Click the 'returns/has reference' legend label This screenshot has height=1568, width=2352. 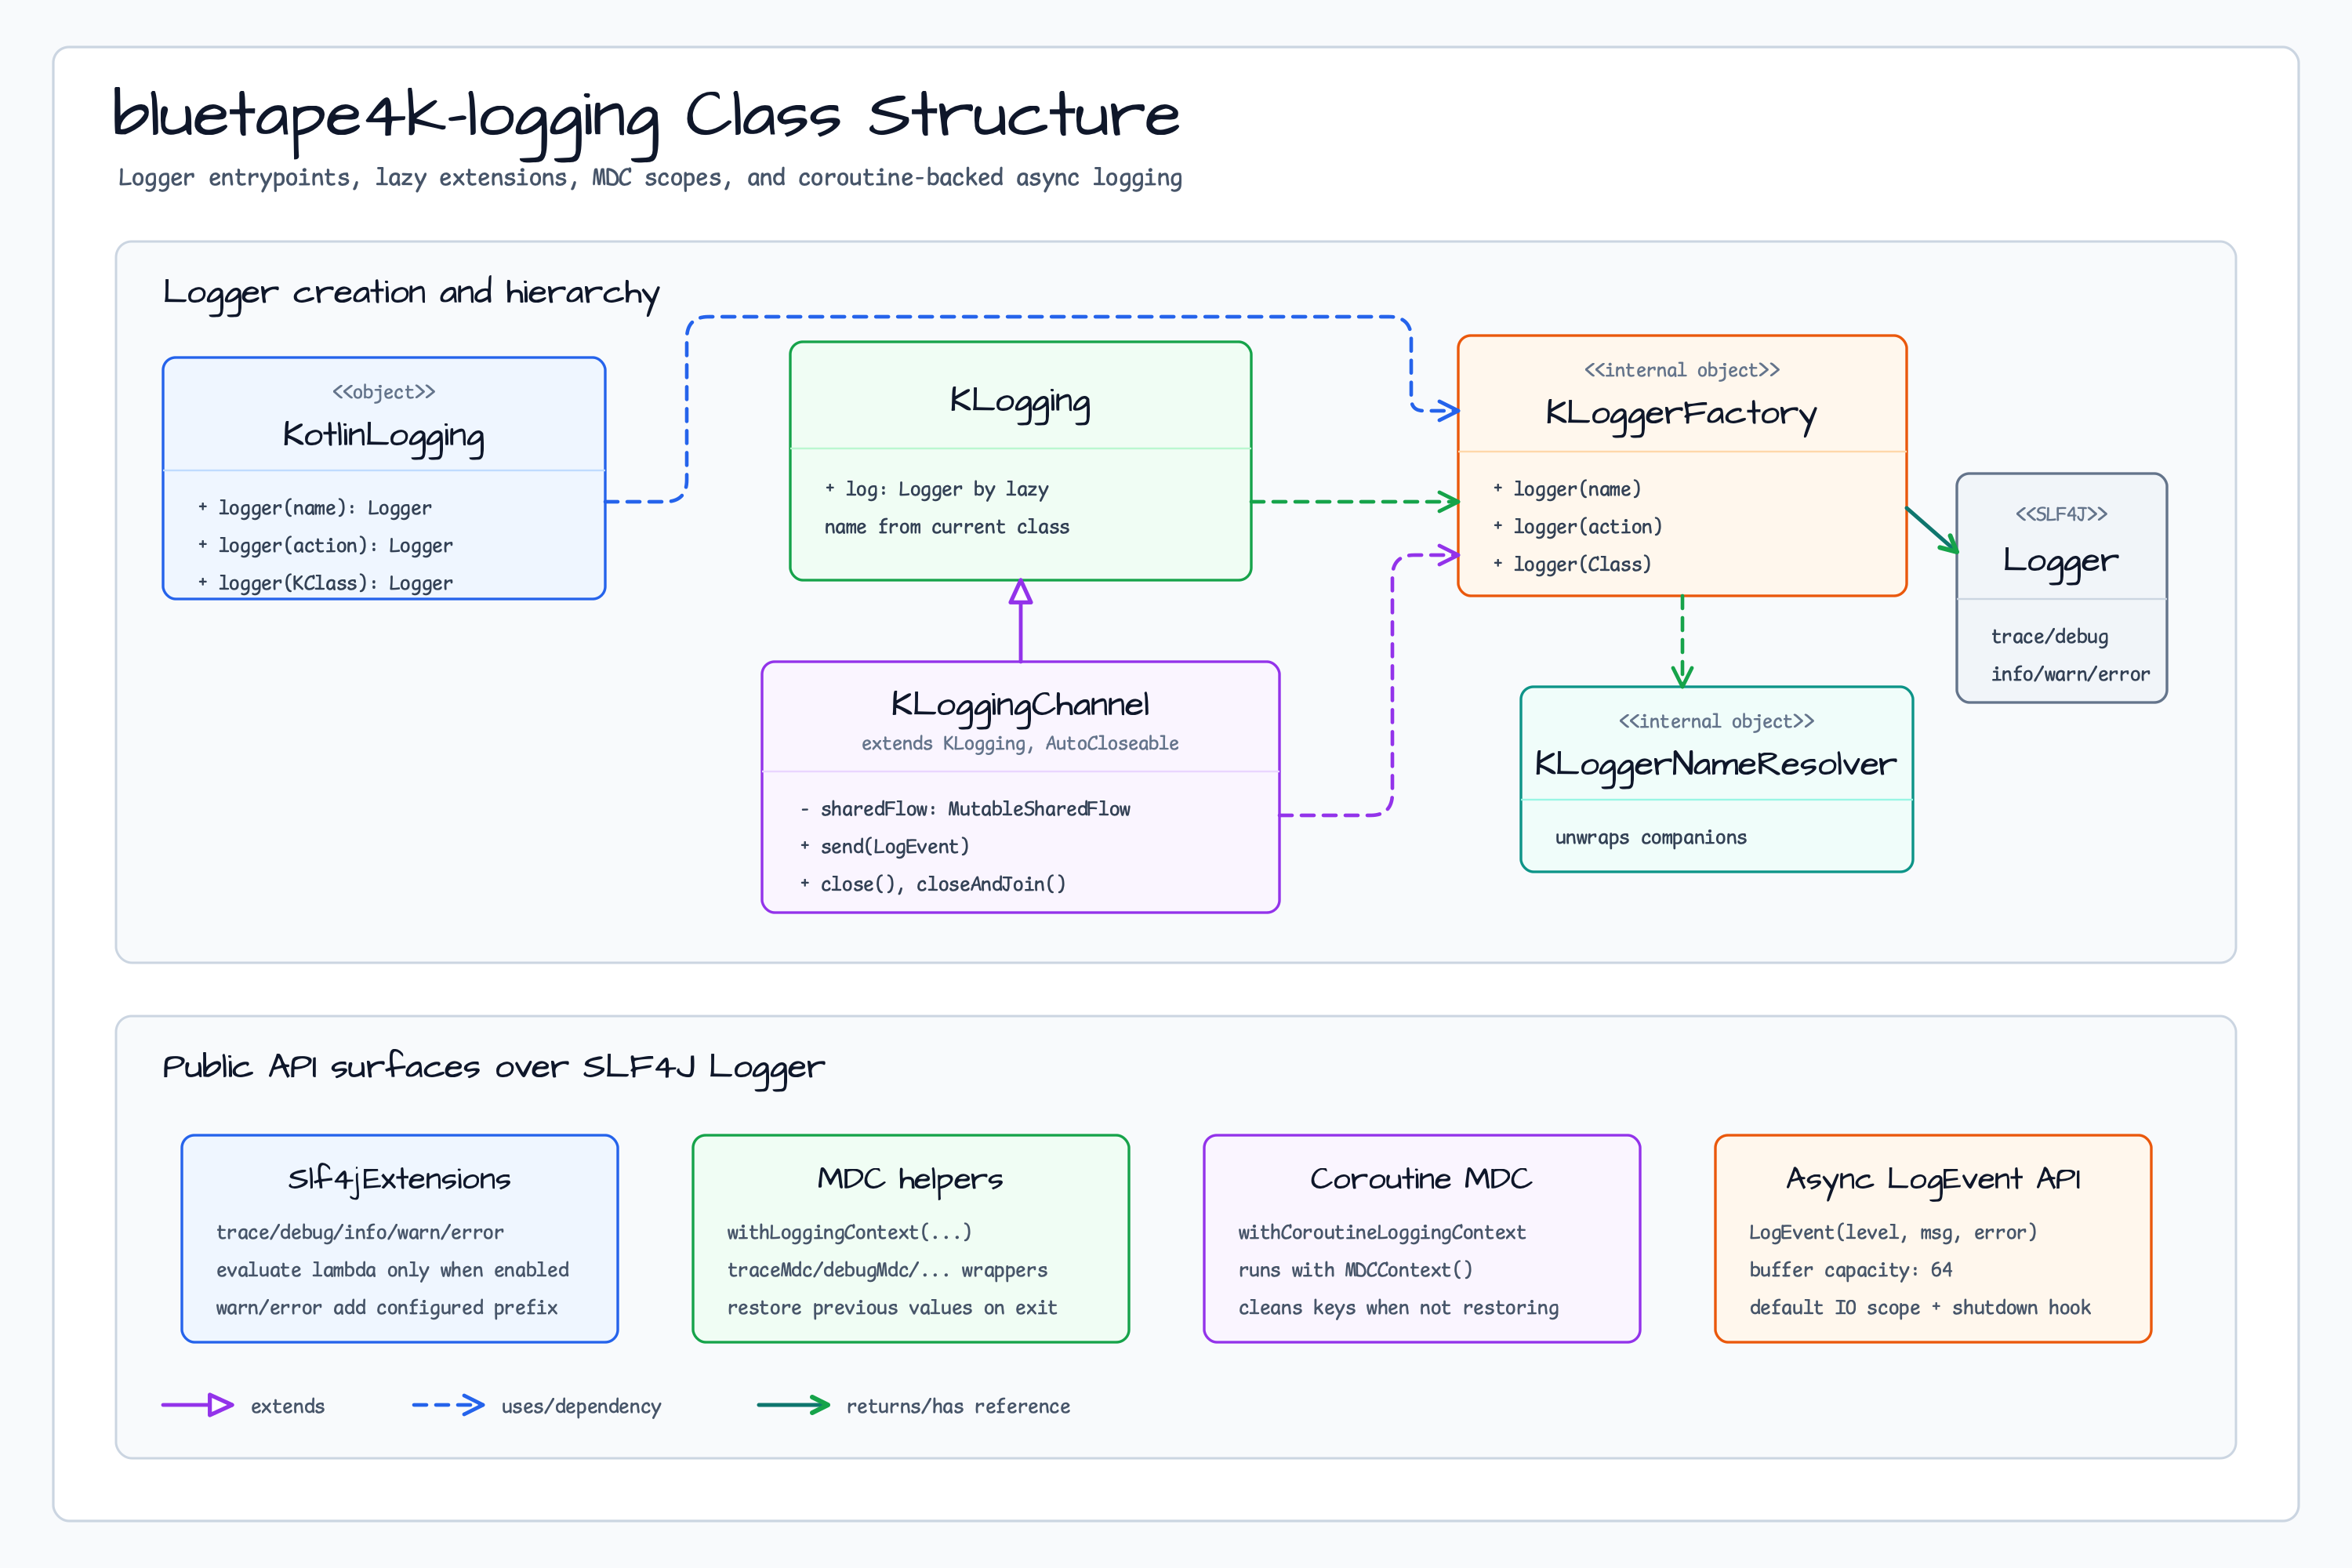pyautogui.click(x=958, y=1407)
